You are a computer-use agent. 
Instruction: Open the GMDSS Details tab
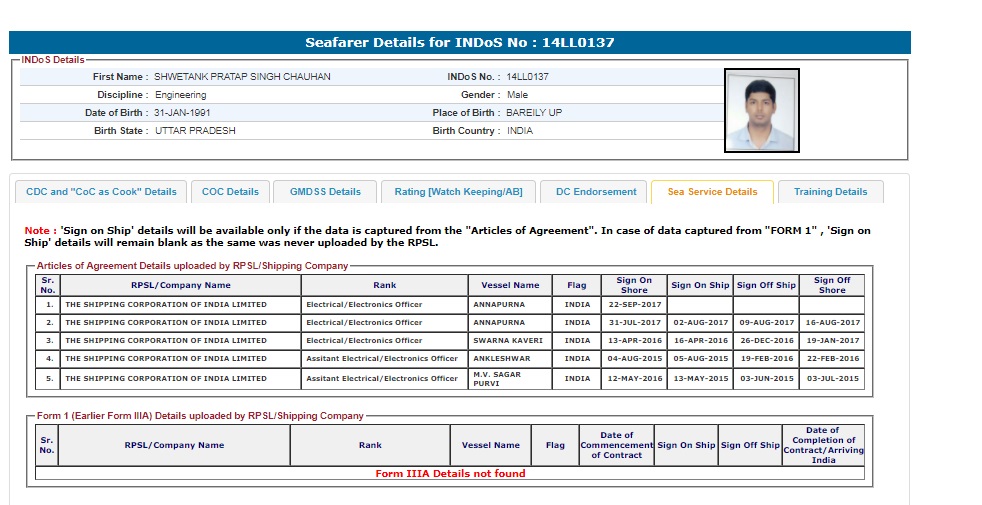(325, 192)
